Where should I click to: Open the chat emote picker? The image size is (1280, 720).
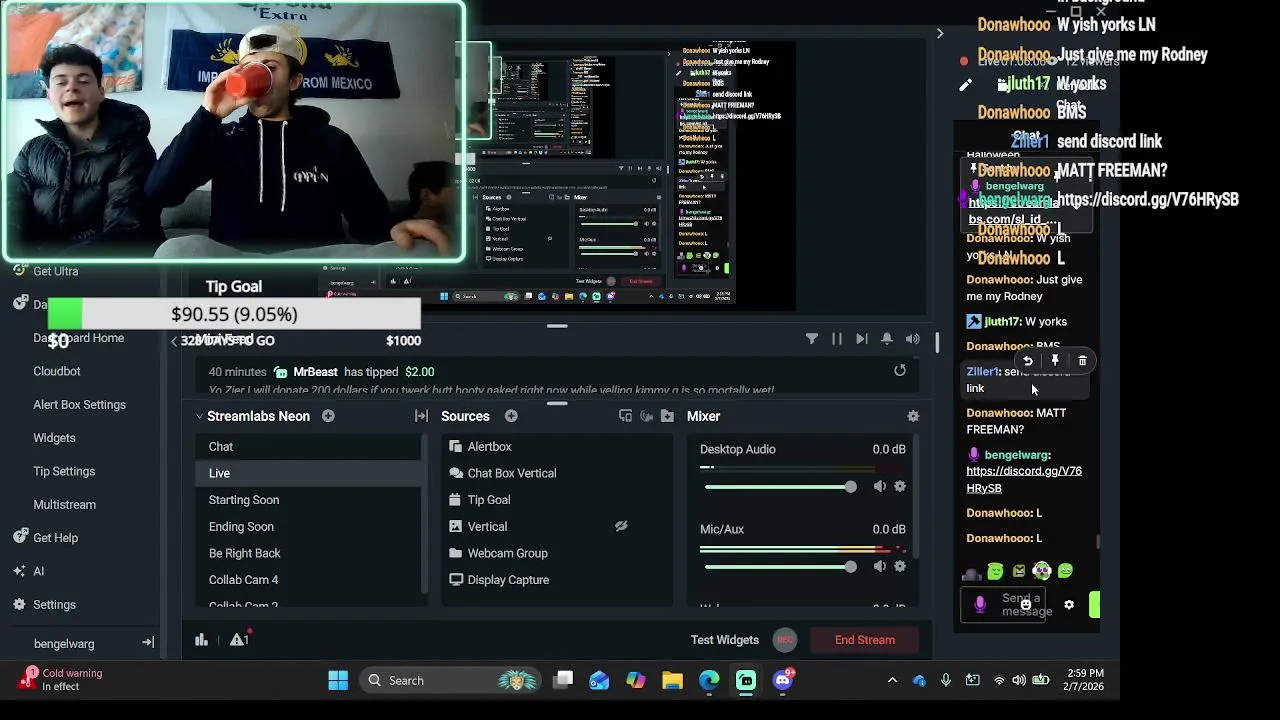pos(1026,605)
